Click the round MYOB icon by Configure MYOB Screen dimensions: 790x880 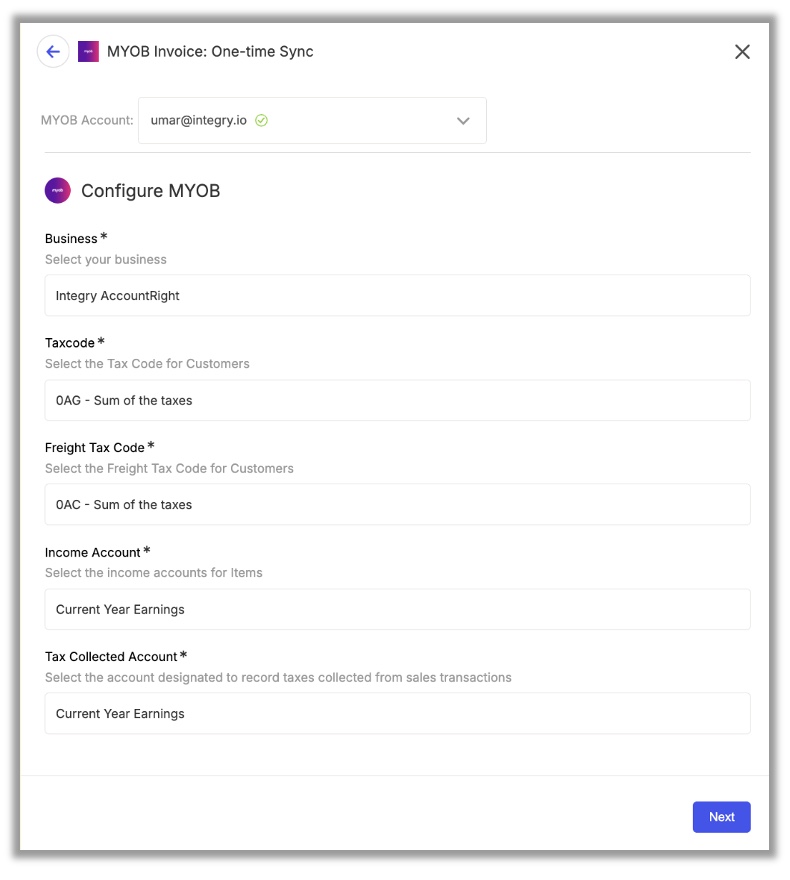(58, 190)
